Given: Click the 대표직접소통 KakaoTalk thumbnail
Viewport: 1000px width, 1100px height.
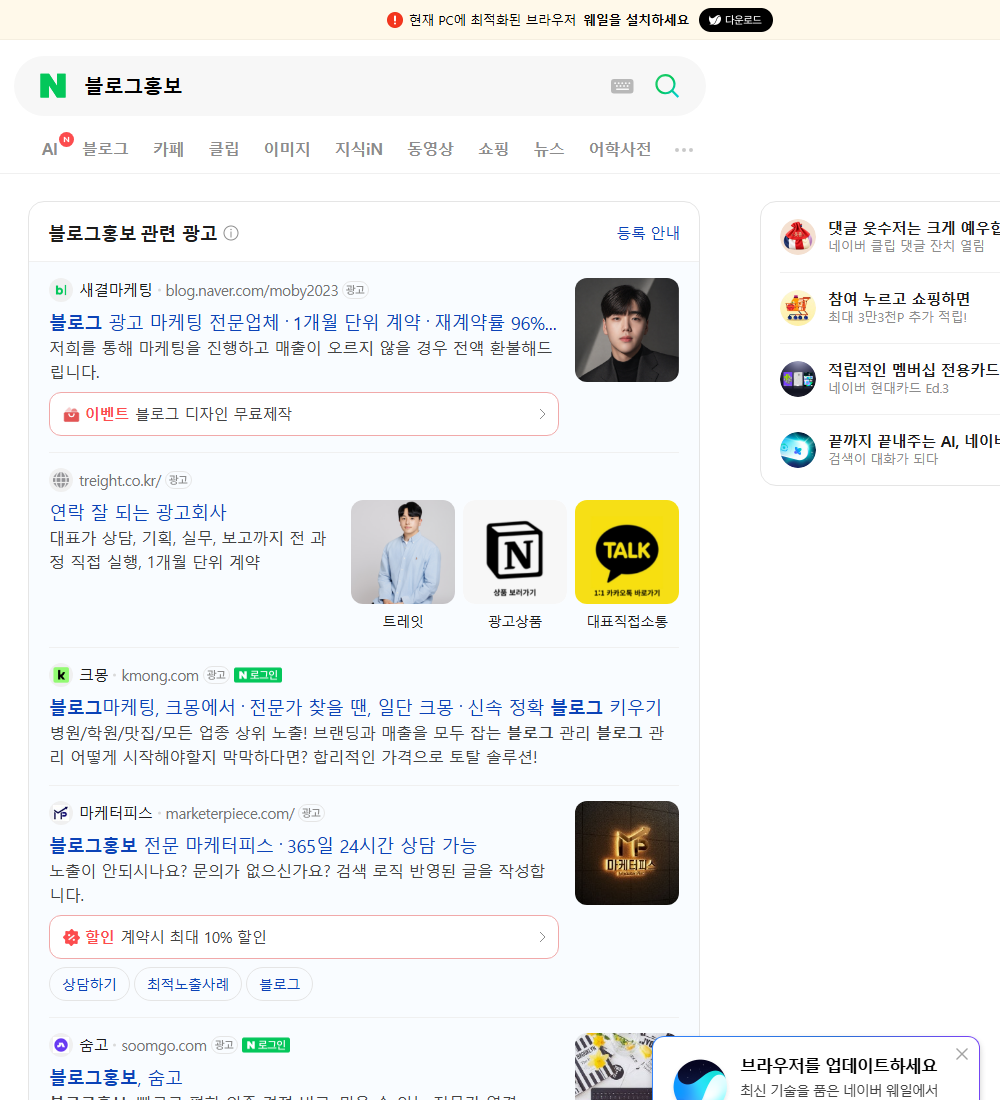Looking at the screenshot, I should tap(627, 552).
